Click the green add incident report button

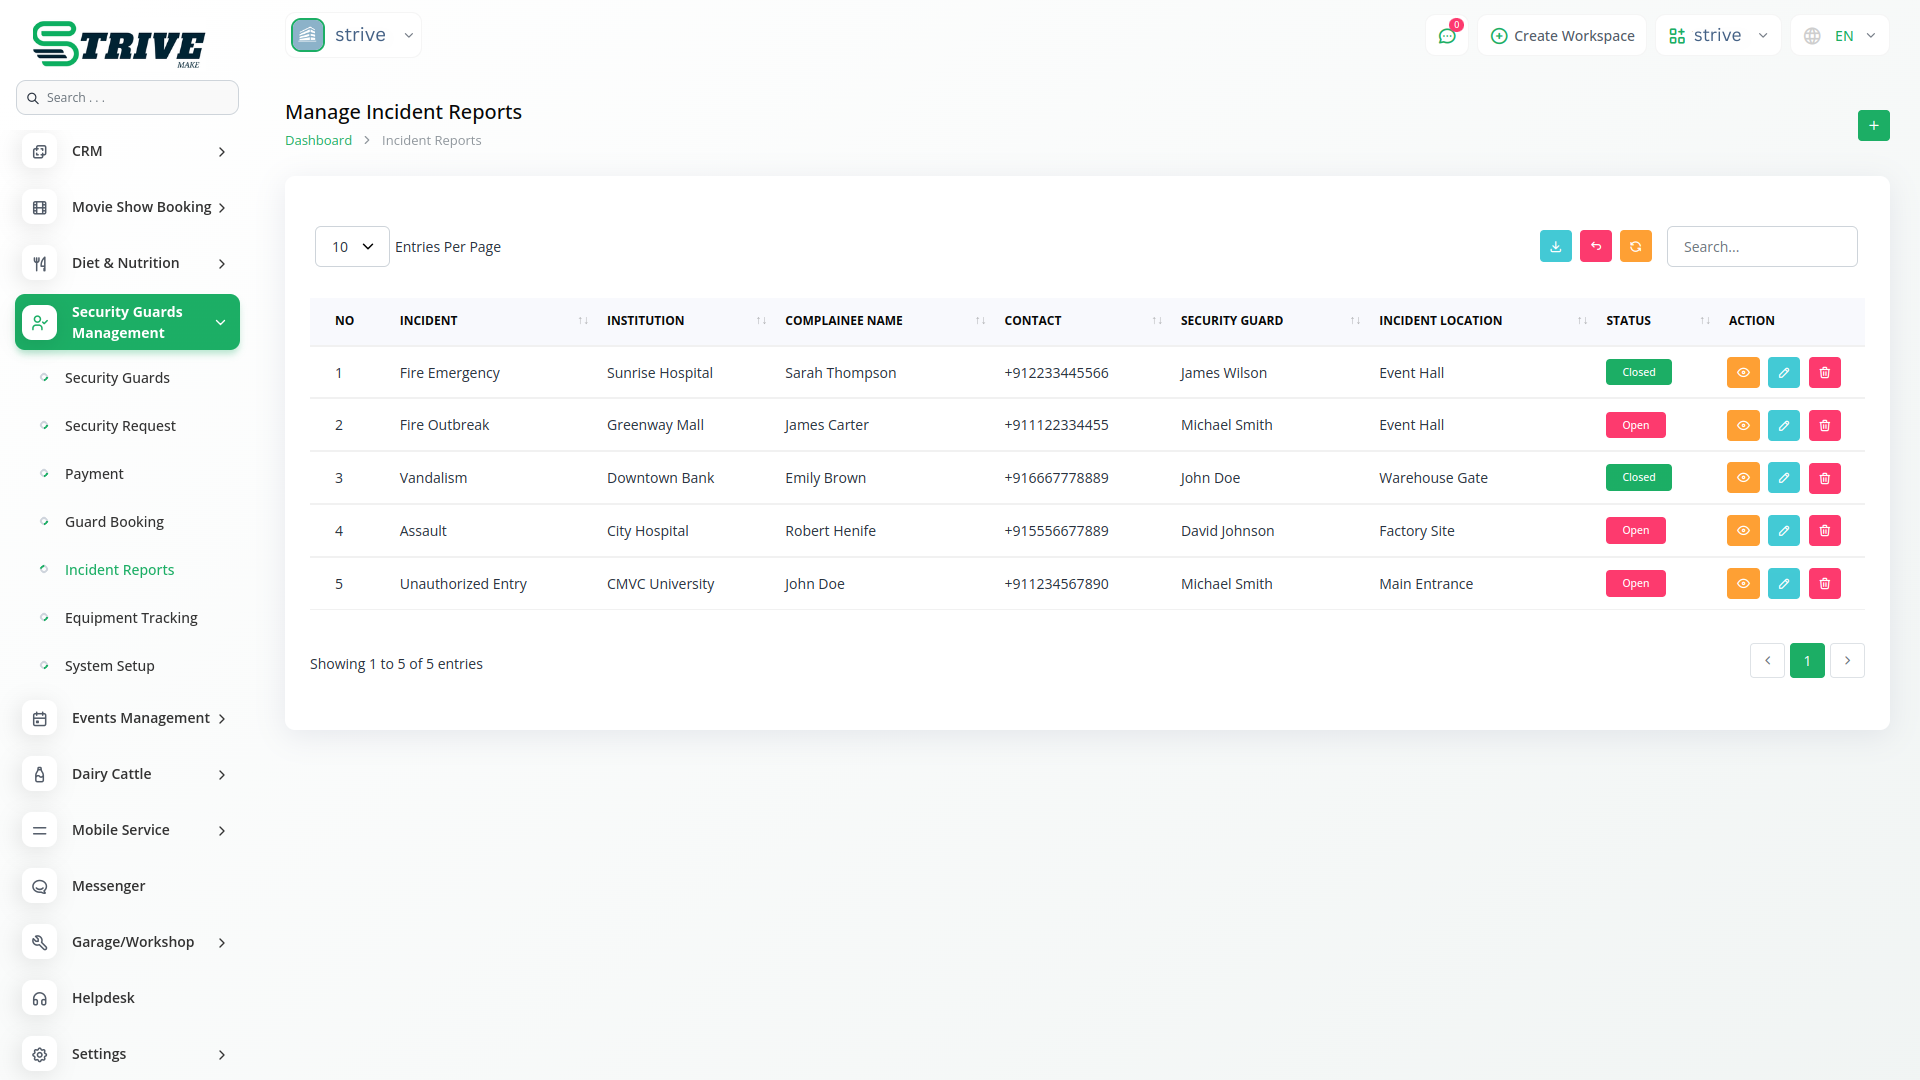coord(1873,126)
